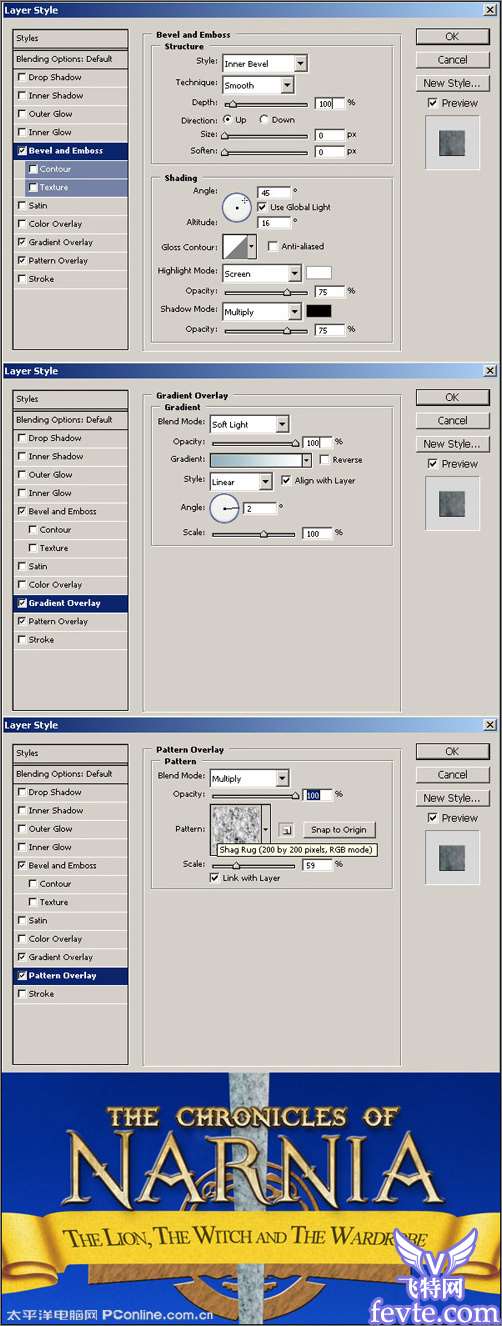Screen dimensions: 502x1326
Task: Open the gradient picker dropdown arrow
Action: [x=306, y=460]
